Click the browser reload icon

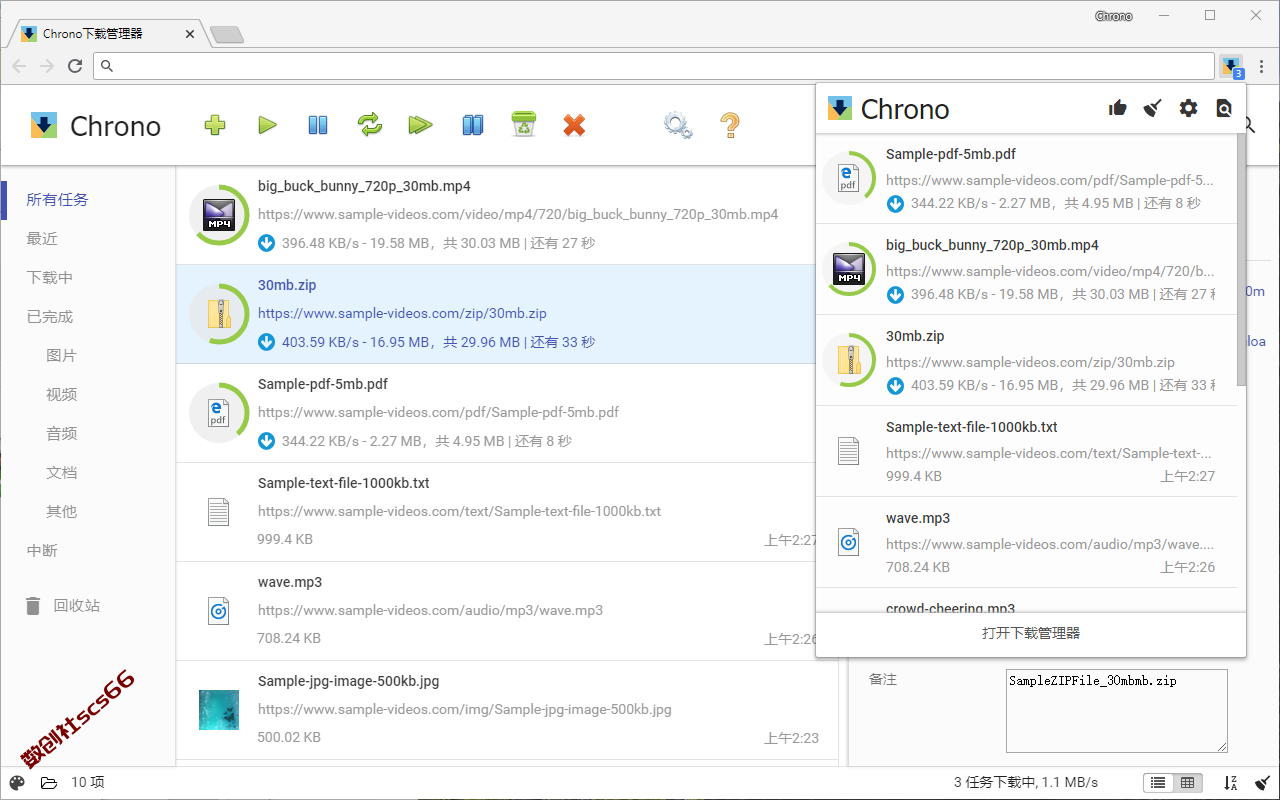click(x=75, y=66)
